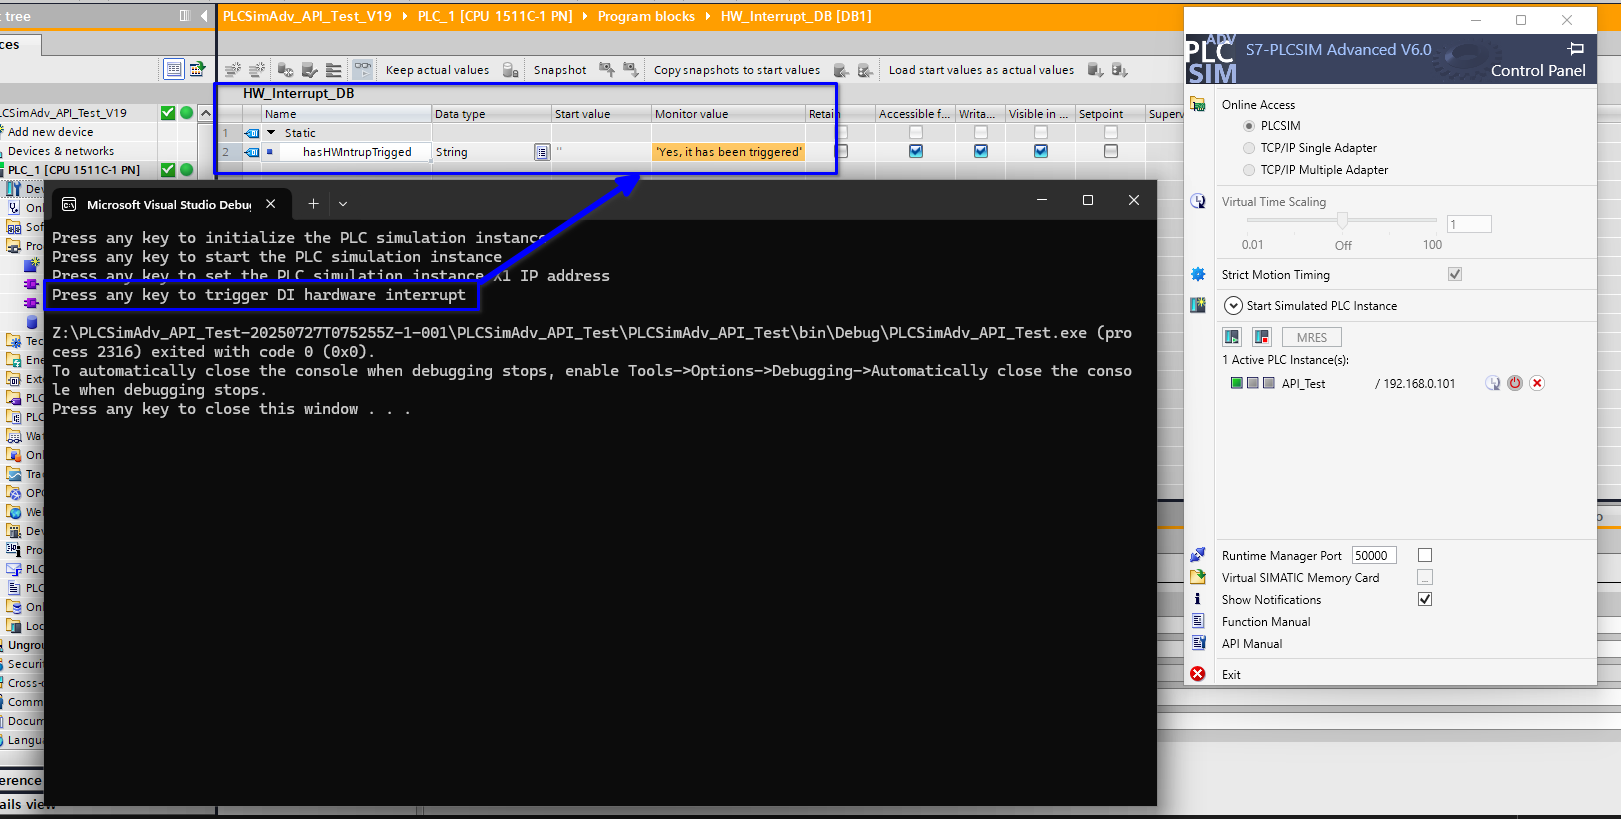1621x819 pixels.
Task: Open new tab dropdown arrow in console window
Action: tap(343, 204)
